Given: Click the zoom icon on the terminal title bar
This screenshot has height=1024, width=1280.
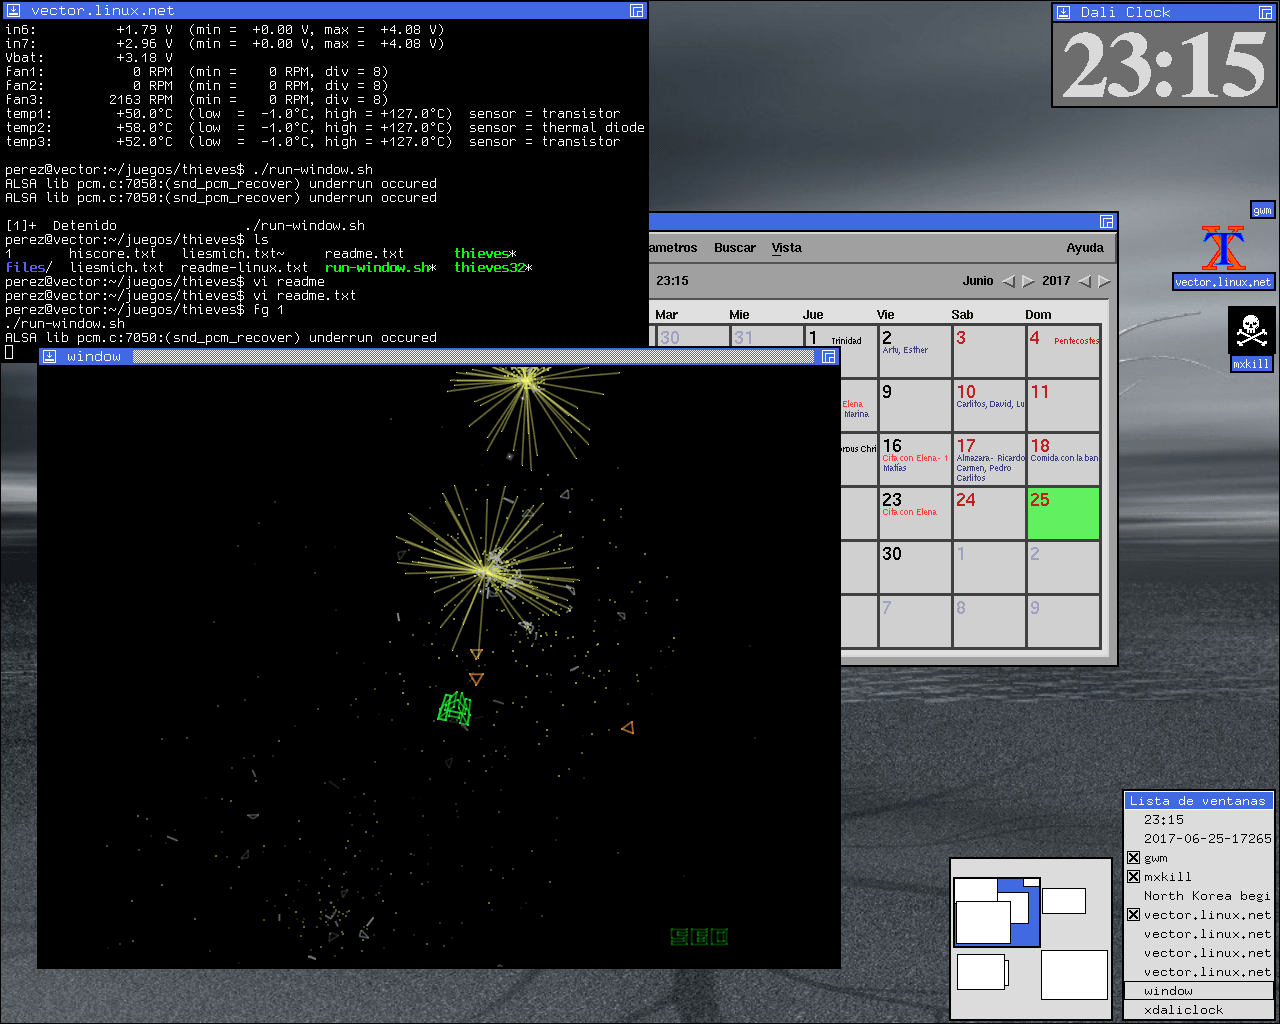Looking at the screenshot, I should pyautogui.click(x=636, y=10).
